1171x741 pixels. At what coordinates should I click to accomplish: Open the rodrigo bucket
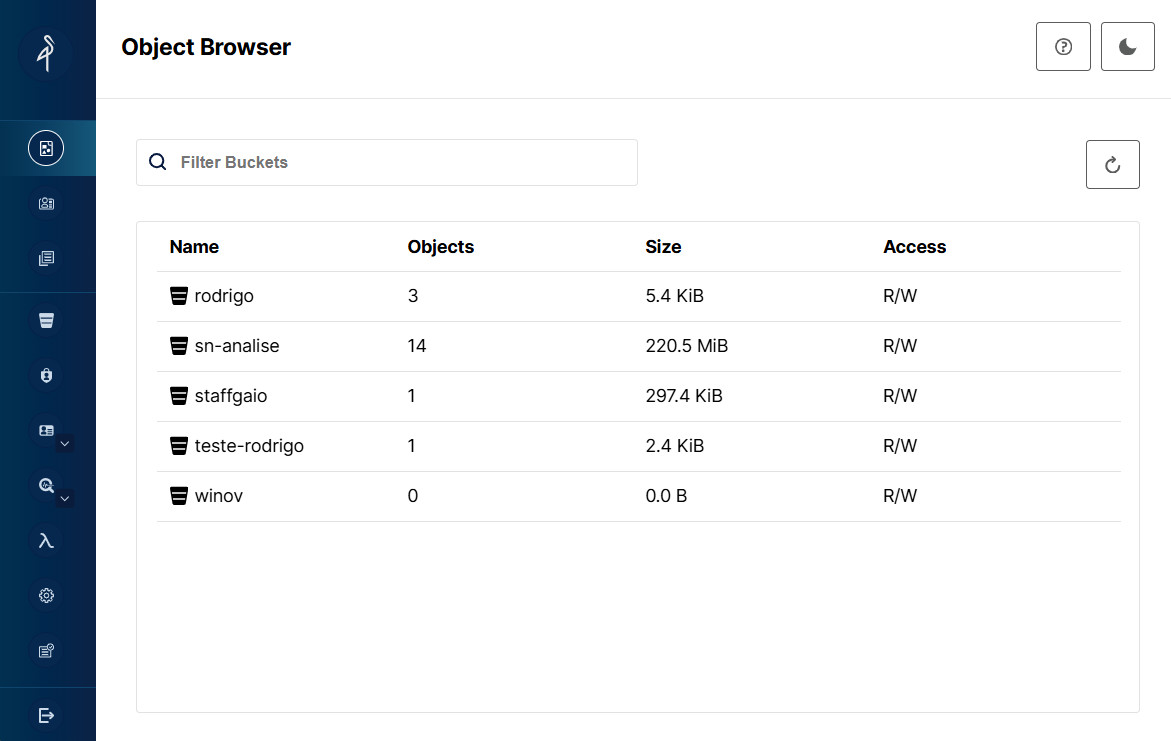coord(224,296)
